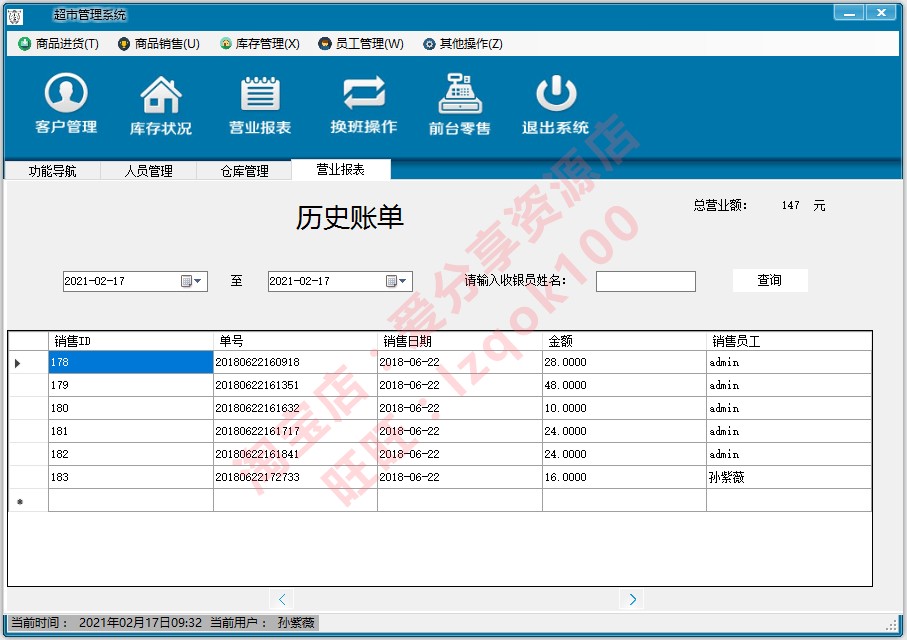This screenshot has height=640, width=907.
Task: Open the 客户管理 customer management icon
Action: click(x=66, y=103)
